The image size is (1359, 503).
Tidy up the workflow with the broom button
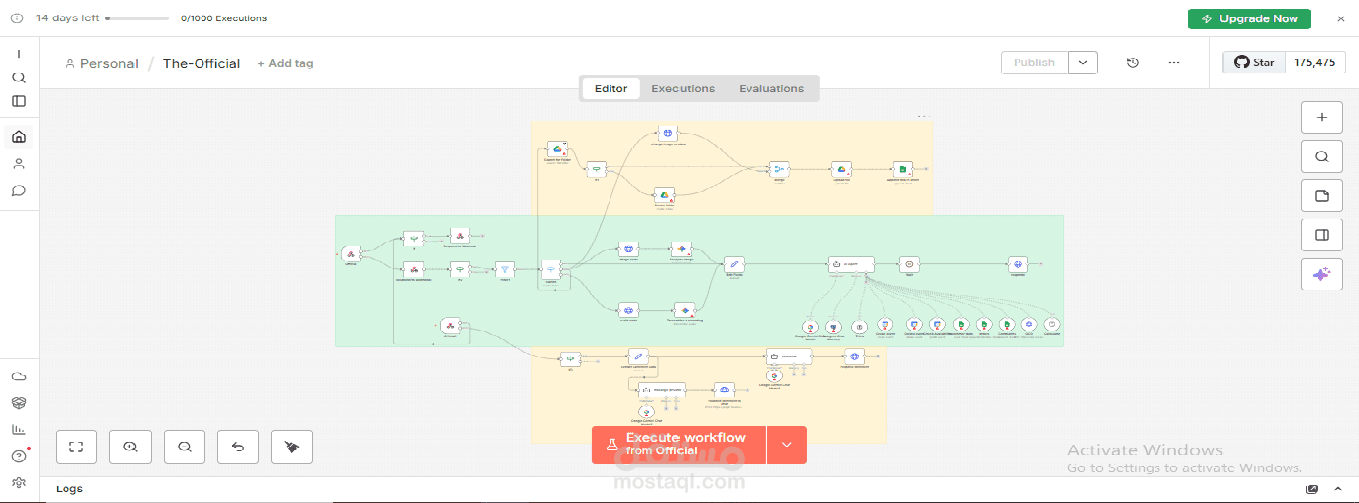pyautogui.click(x=292, y=447)
